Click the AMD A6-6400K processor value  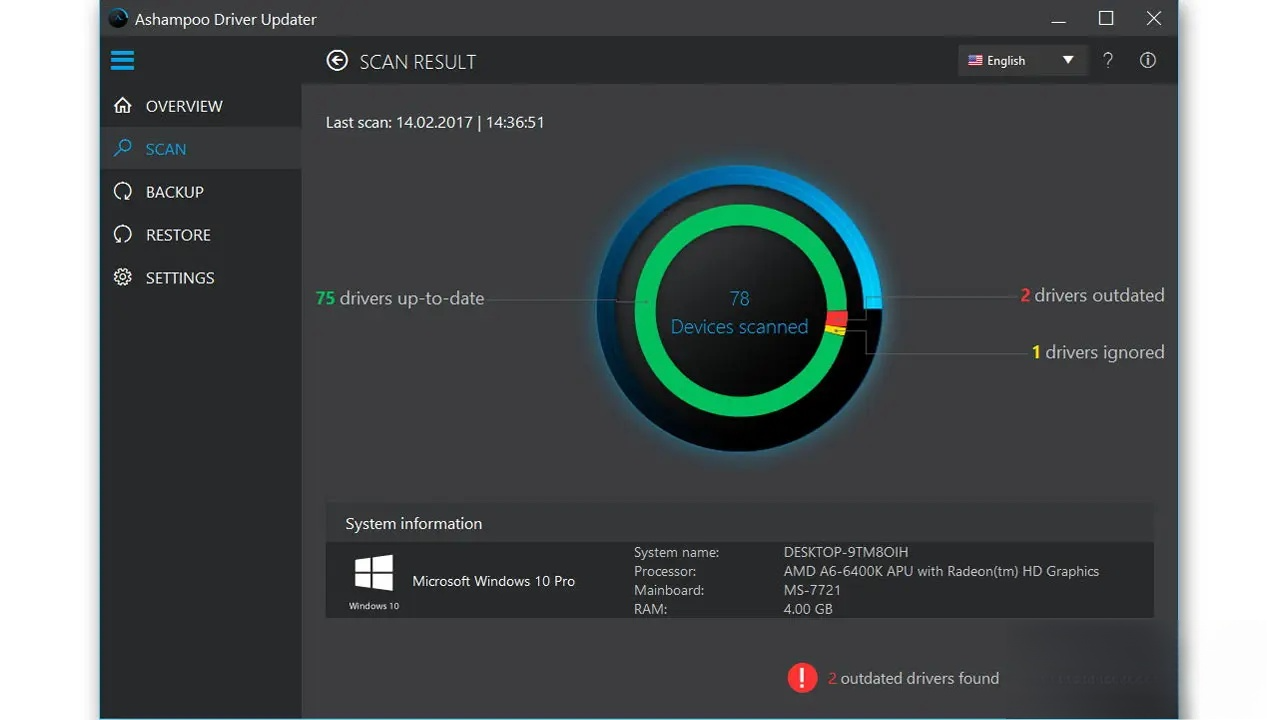(941, 571)
